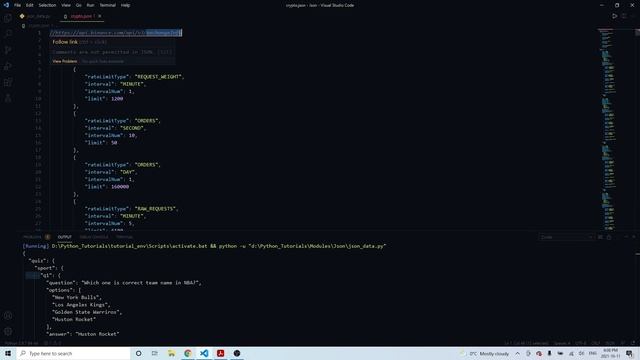The width and height of the screenshot is (640, 360).
Task: Show hidden system tray icons
Action: (x=518, y=353)
